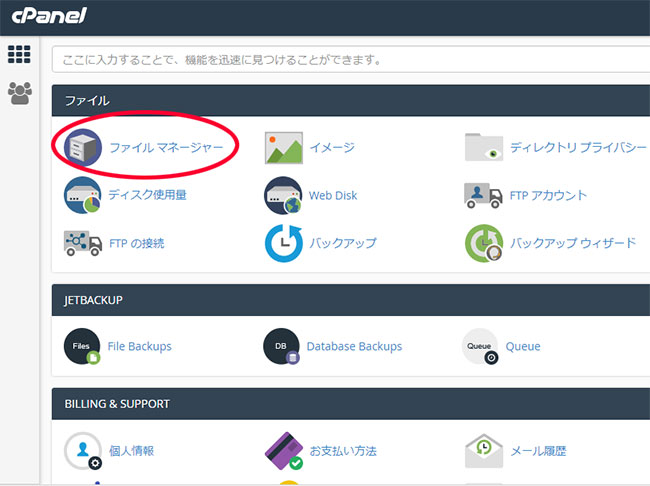Click the バックアップ ウィザード green icon

point(484,243)
